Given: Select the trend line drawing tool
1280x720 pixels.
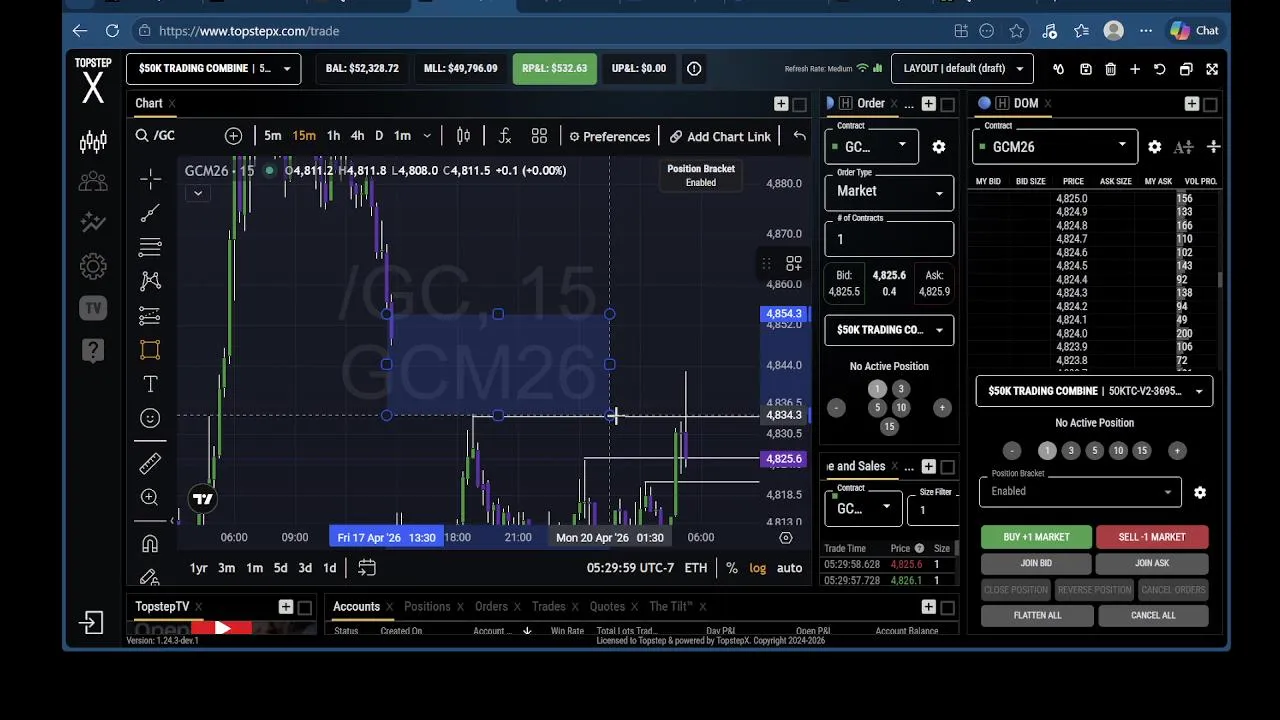Looking at the screenshot, I should pyautogui.click(x=150, y=213).
